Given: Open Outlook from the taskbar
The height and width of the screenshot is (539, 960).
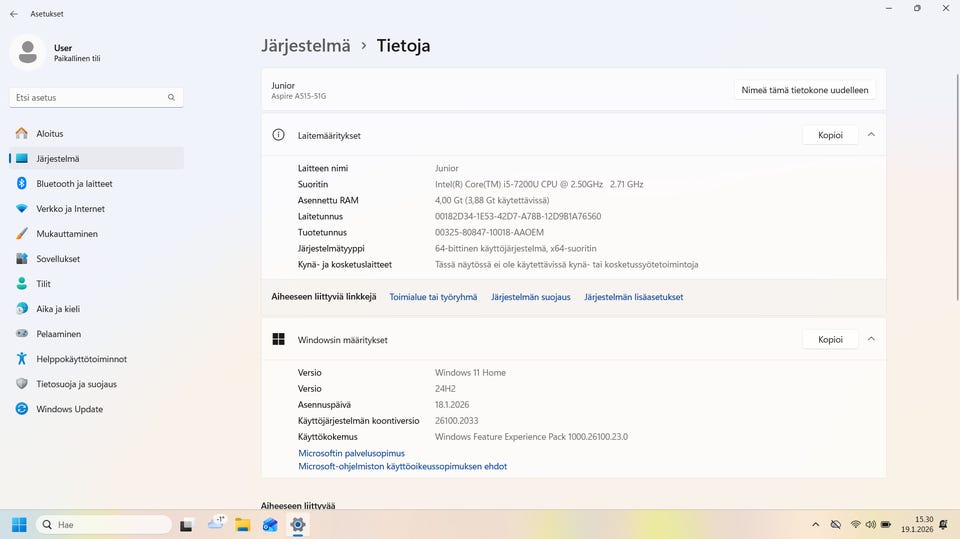Looking at the screenshot, I should 270,525.
